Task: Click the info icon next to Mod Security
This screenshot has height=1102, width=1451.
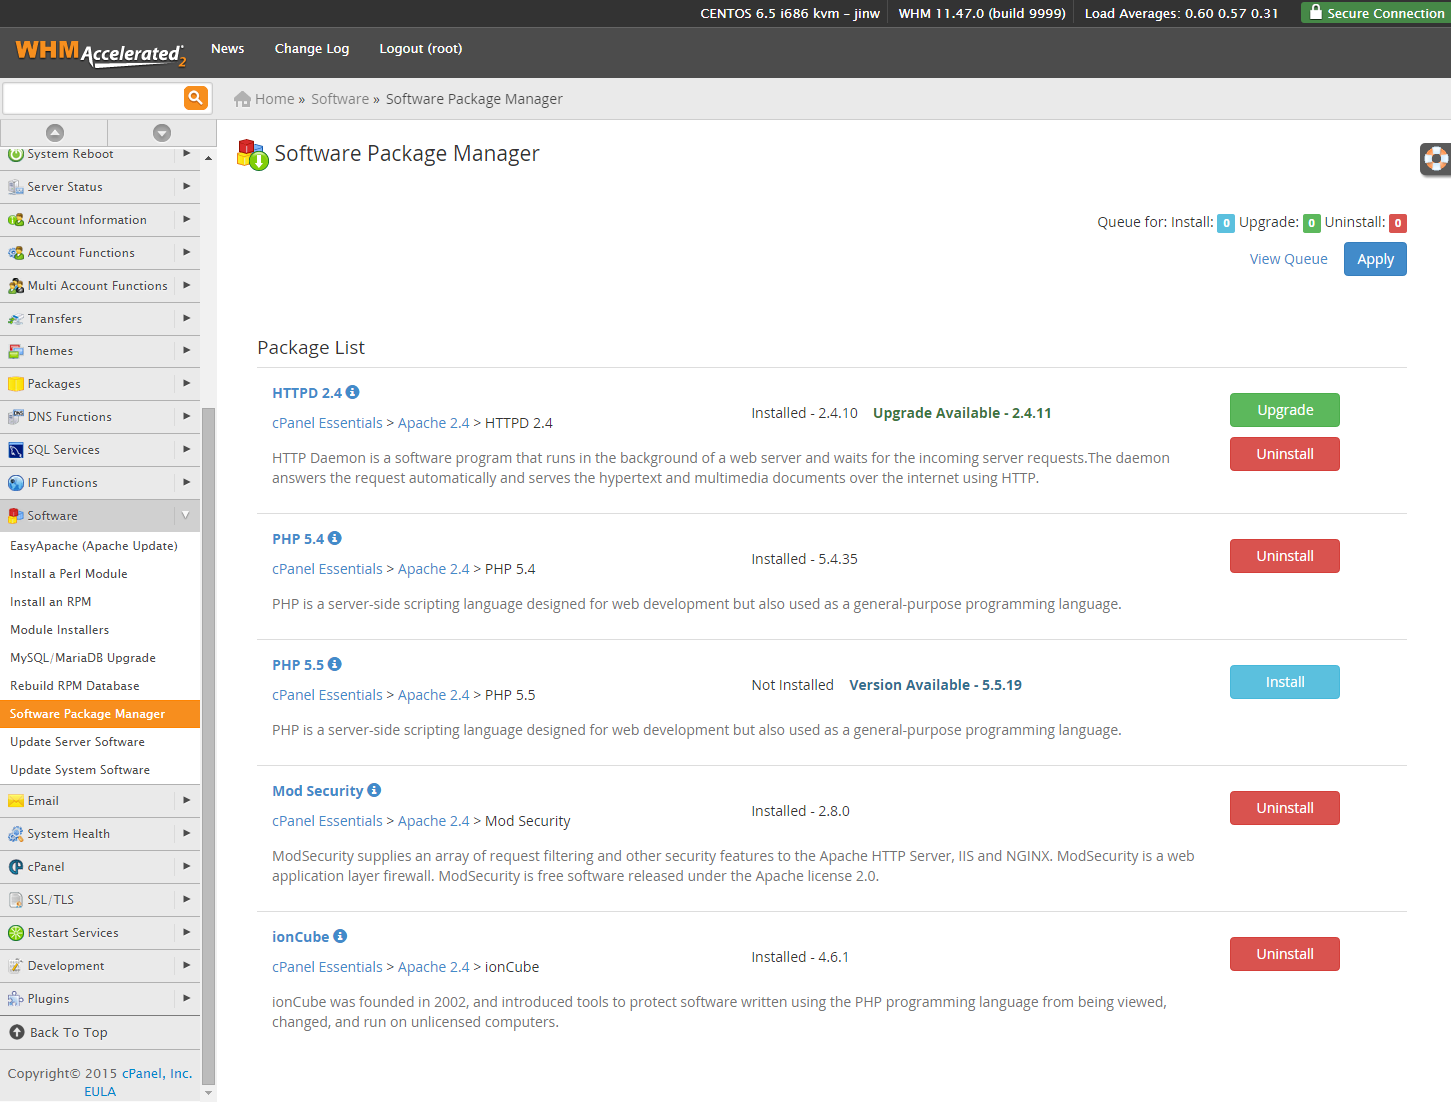Action: pyautogui.click(x=374, y=790)
